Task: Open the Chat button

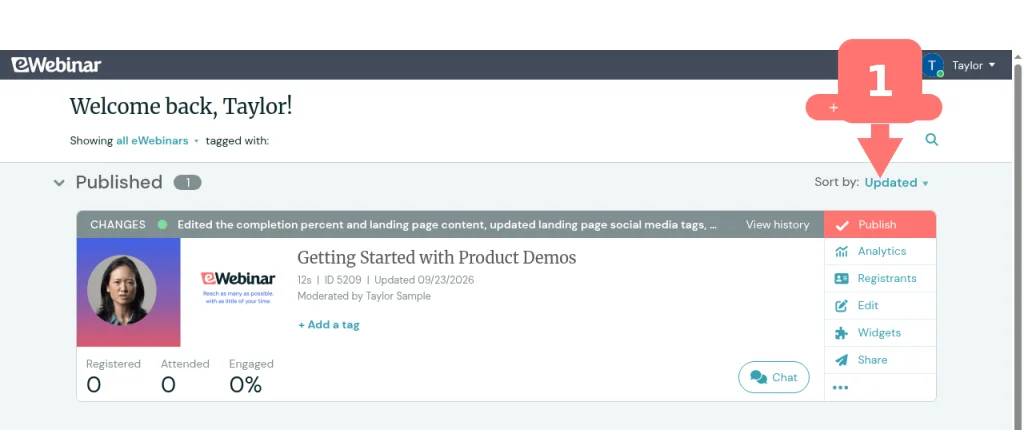Action: tap(774, 377)
